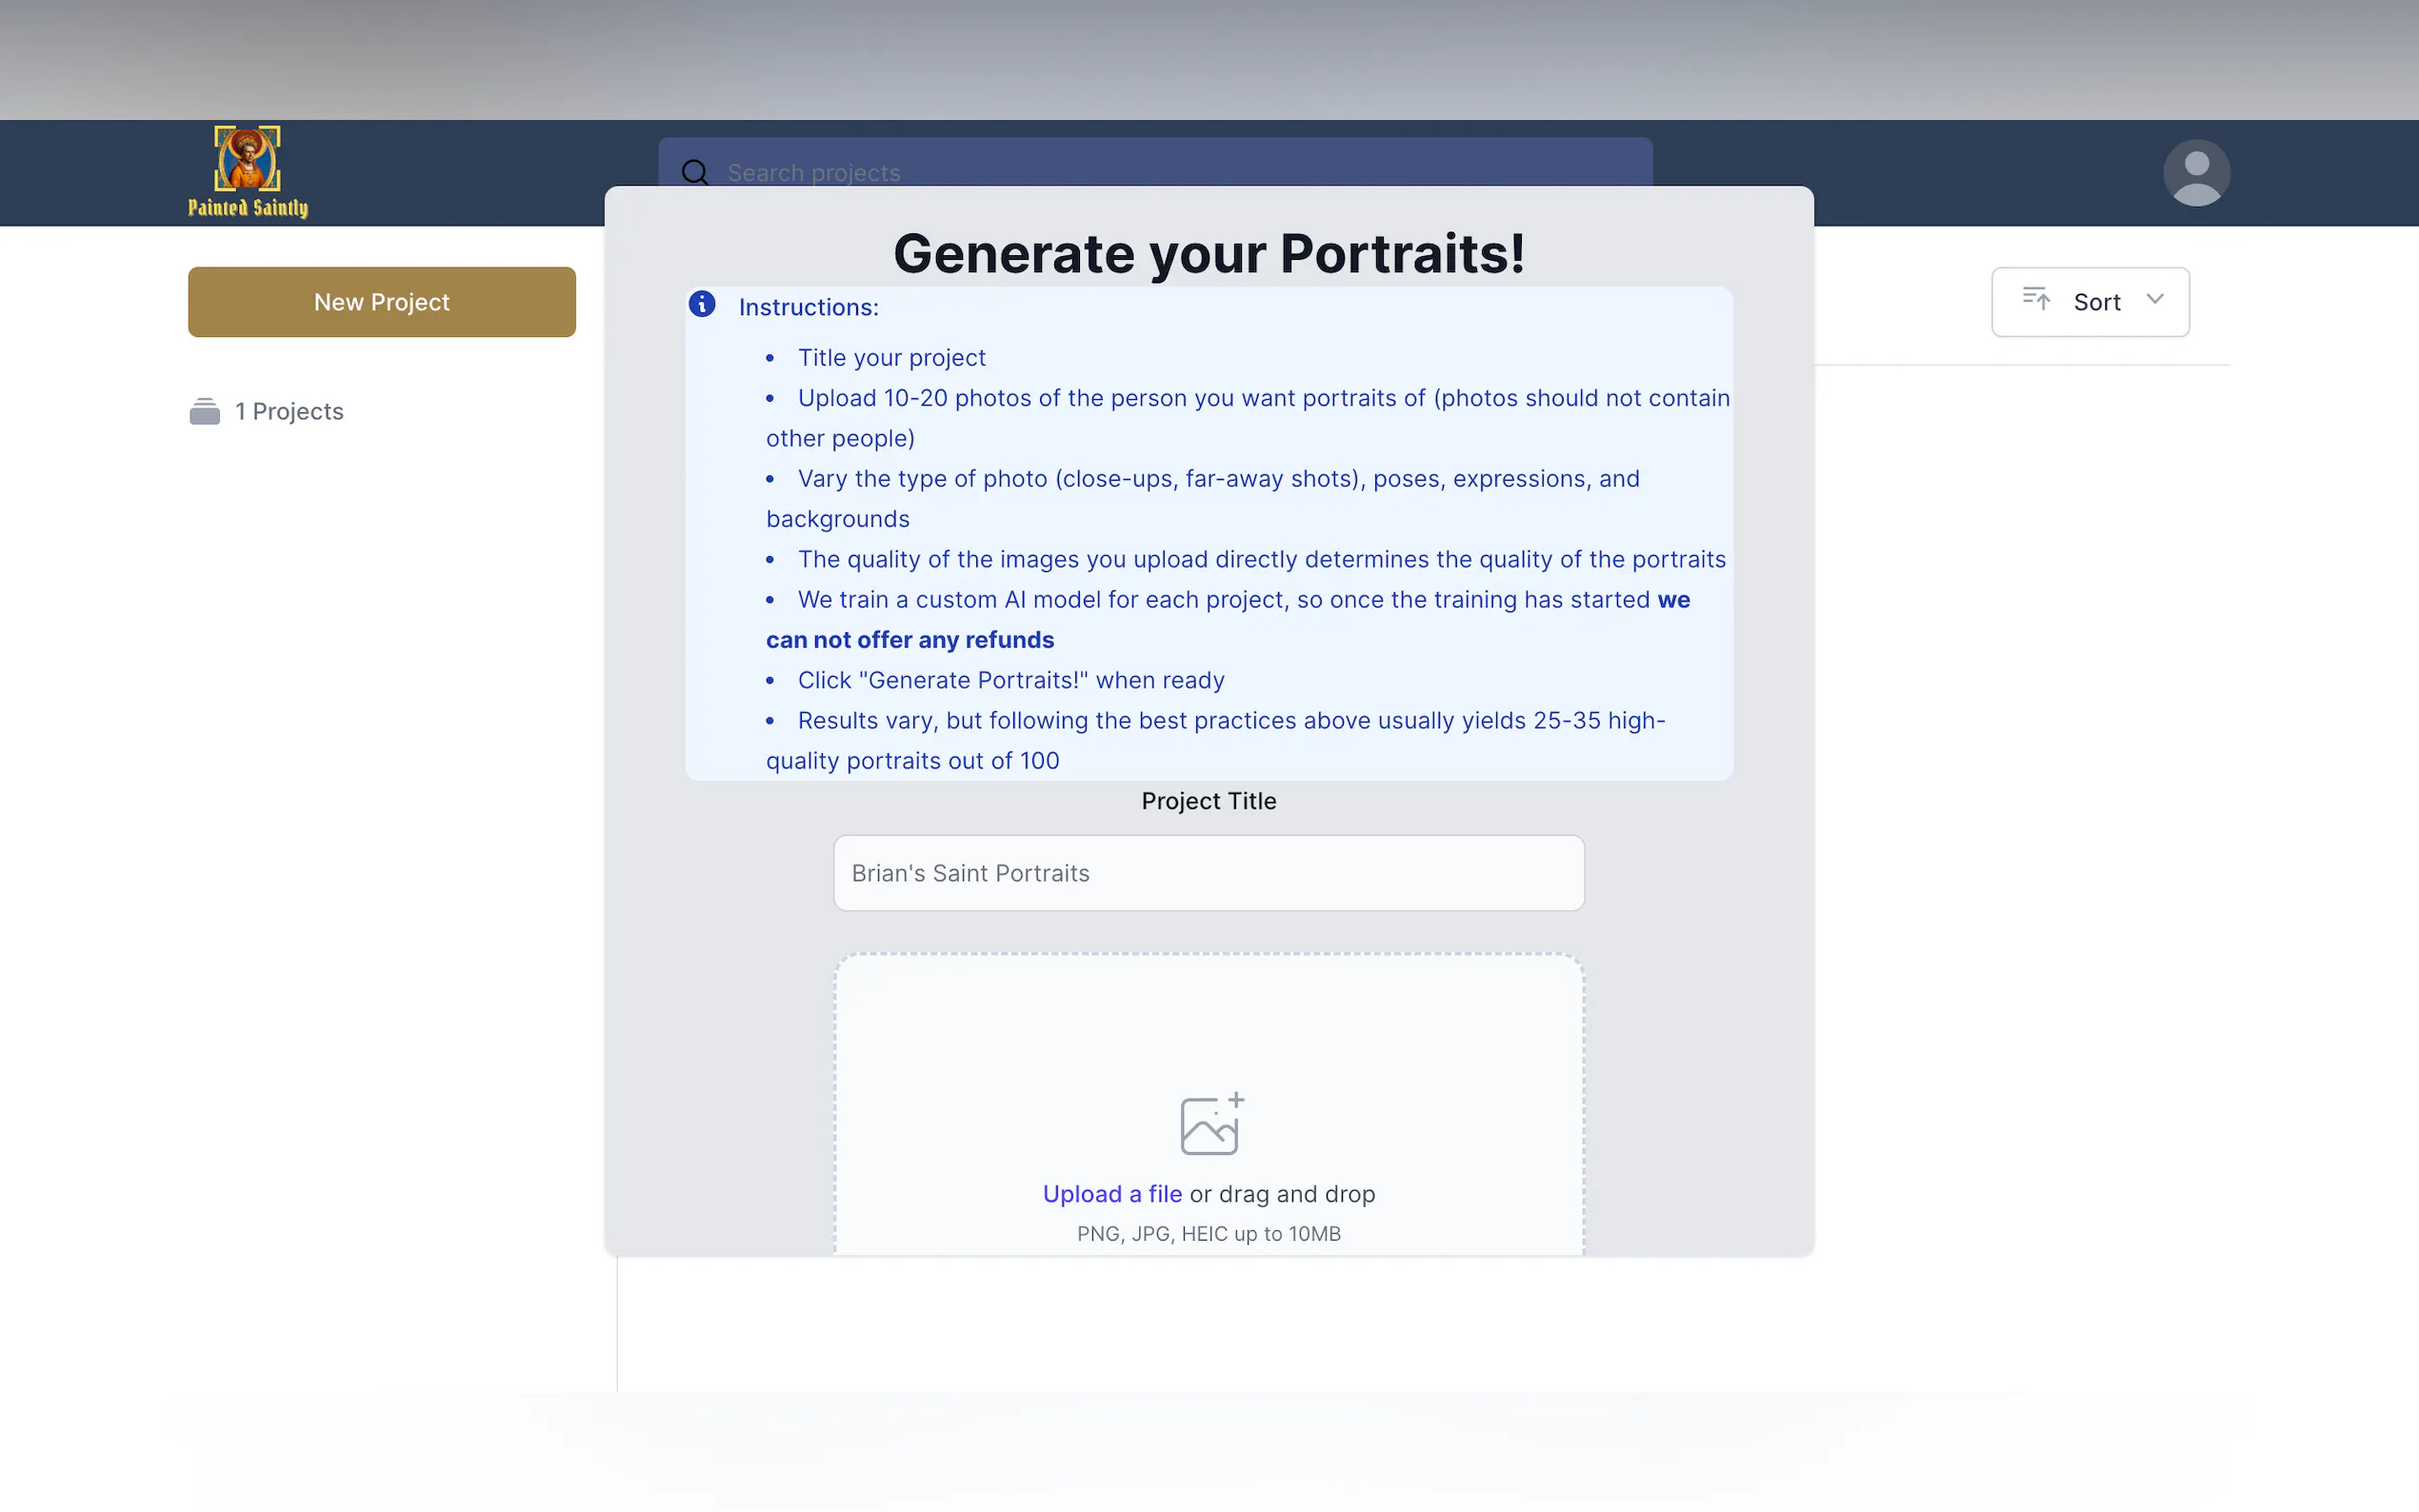Viewport: 2419px width, 1512px height.
Task: Click the "Upload a file" link
Action: (1112, 1194)
